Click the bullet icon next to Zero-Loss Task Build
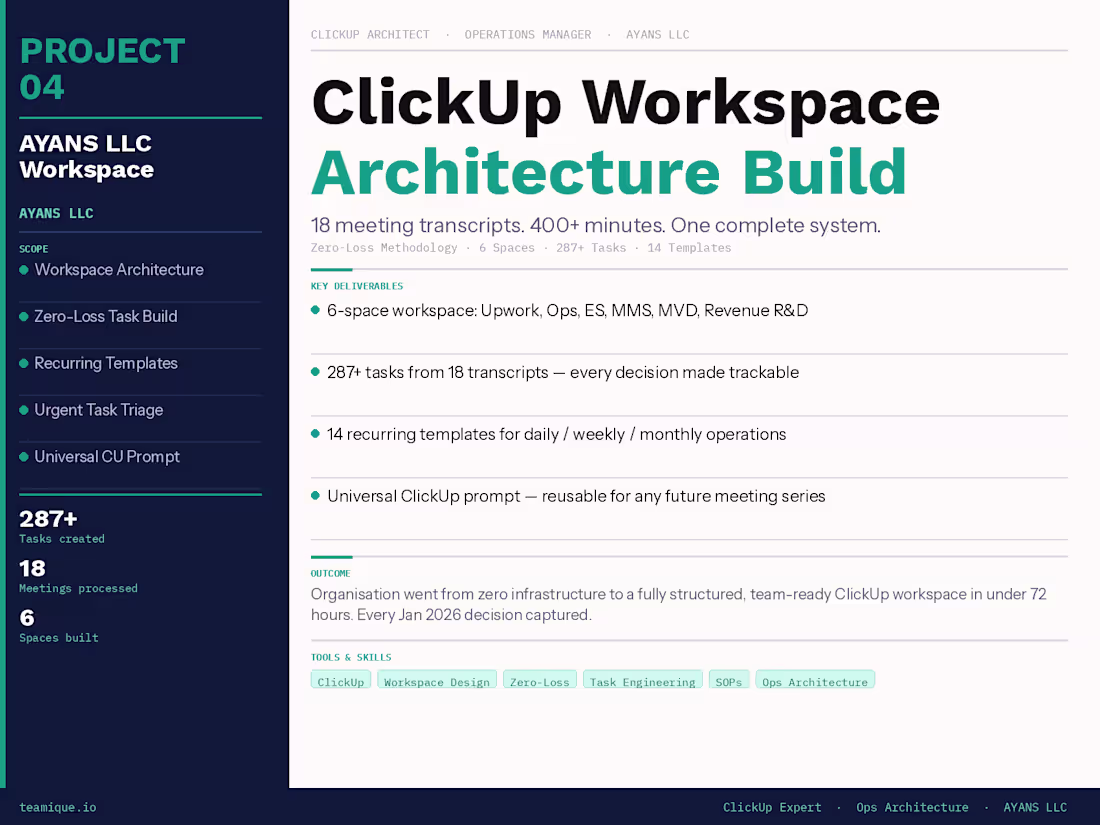The height and width of the screenshot is (825, 1100). pos(24,317)
